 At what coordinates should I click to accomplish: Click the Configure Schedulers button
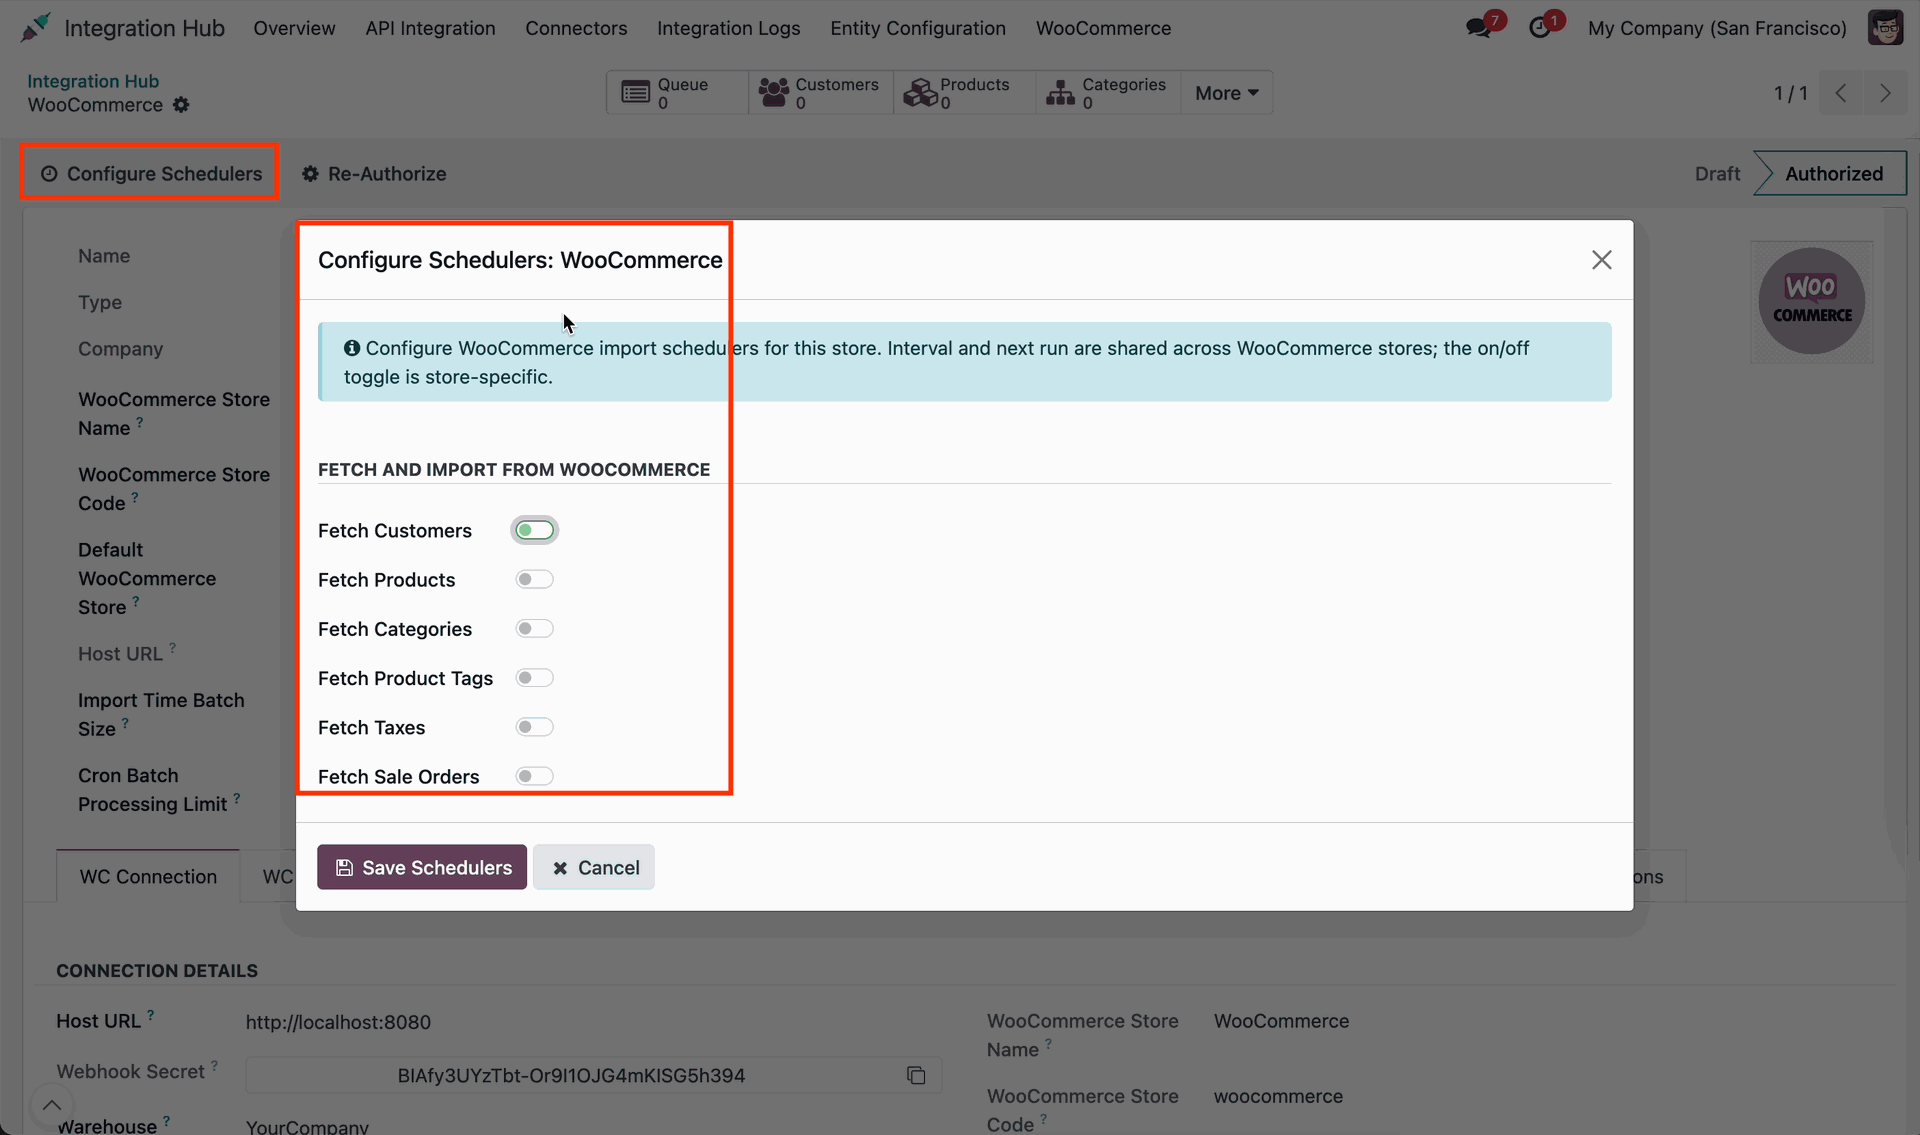(x=151, y=173)
